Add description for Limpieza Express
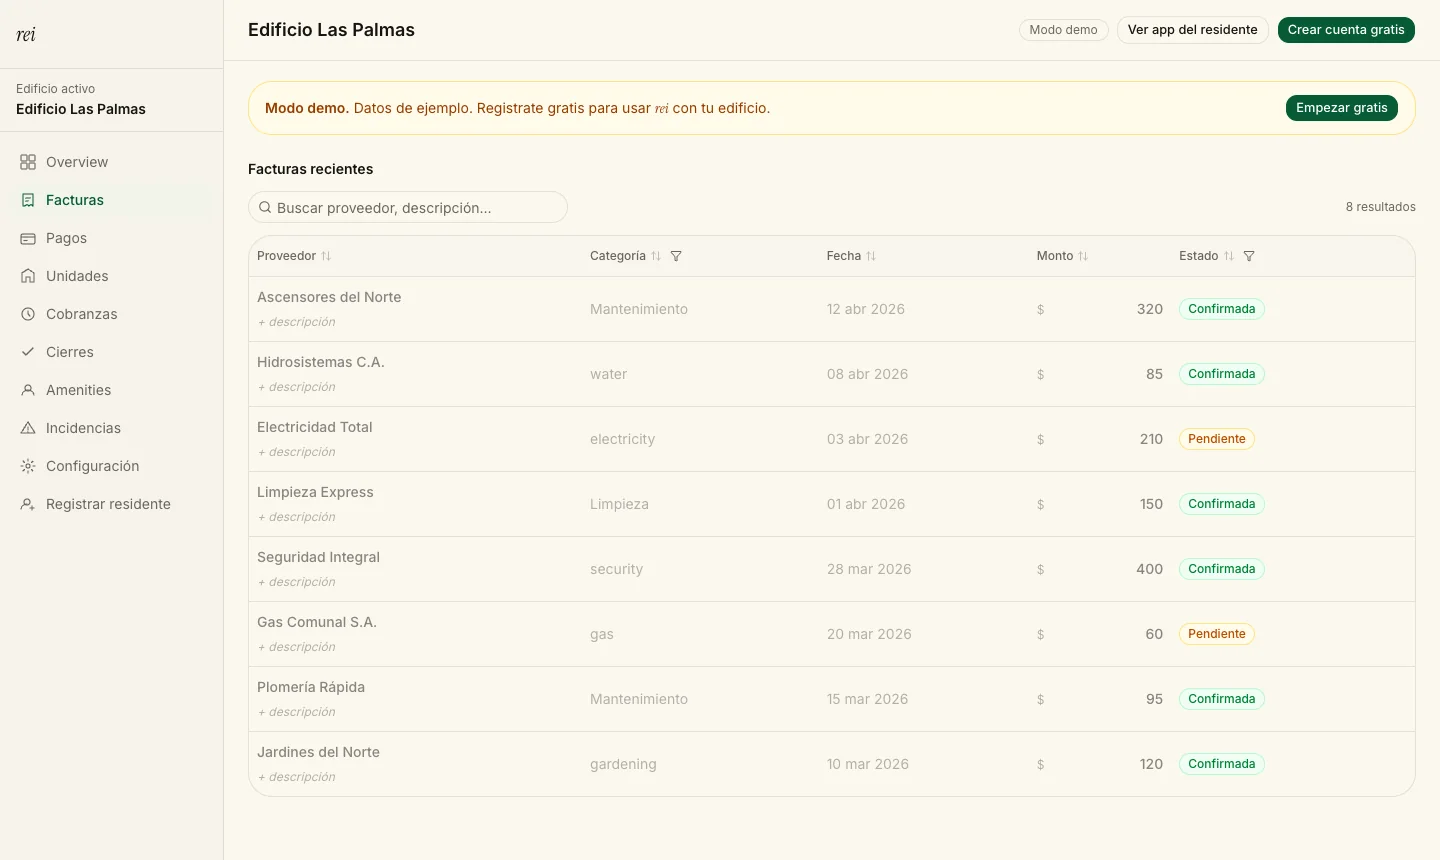This screenshot has height=860, width=1440. 297,517
